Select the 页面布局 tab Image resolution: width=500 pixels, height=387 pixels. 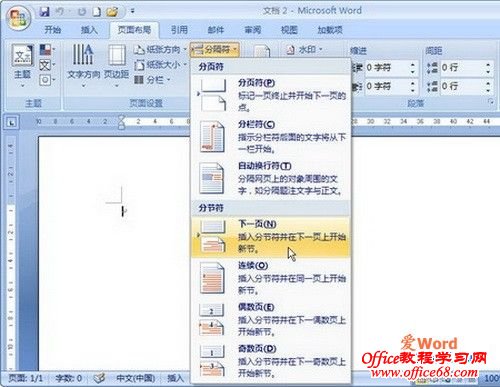(x=134, y=30)
